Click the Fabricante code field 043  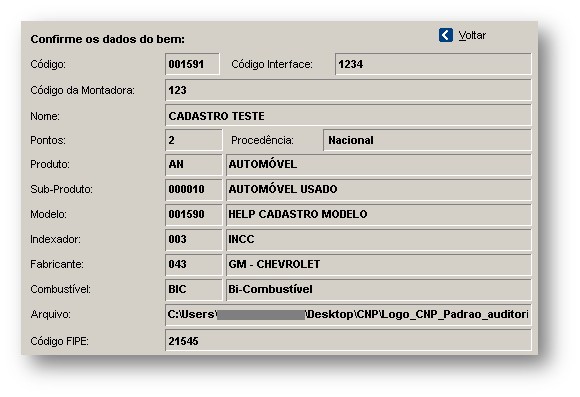194,265
